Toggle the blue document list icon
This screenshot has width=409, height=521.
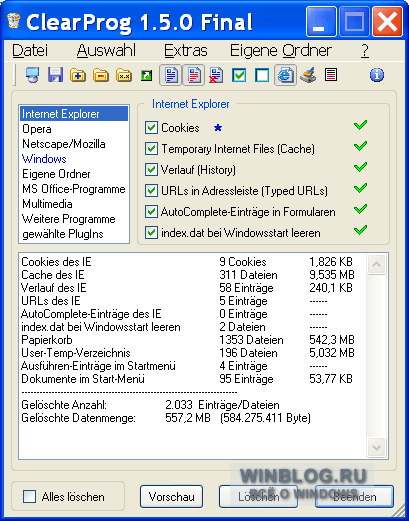coord(171,75)
